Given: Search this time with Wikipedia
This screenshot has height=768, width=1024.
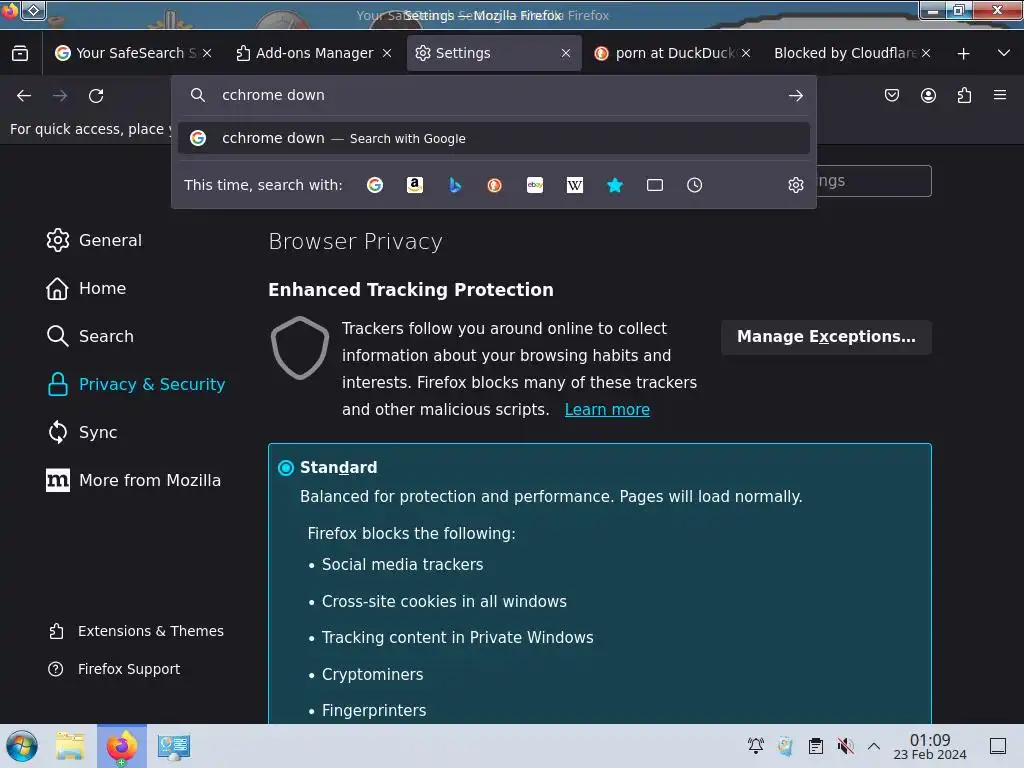Looking at the screenshot, I should point(575,185).
